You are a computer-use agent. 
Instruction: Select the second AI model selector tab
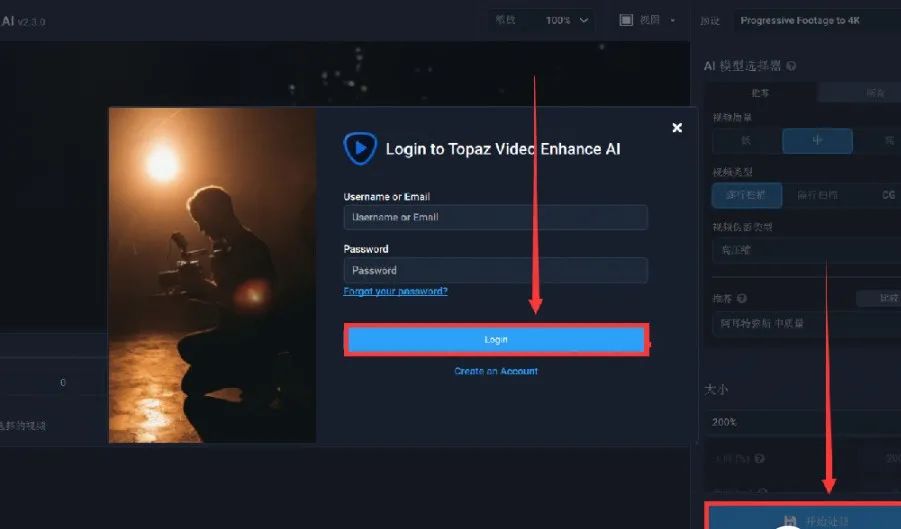pos(860,92)
